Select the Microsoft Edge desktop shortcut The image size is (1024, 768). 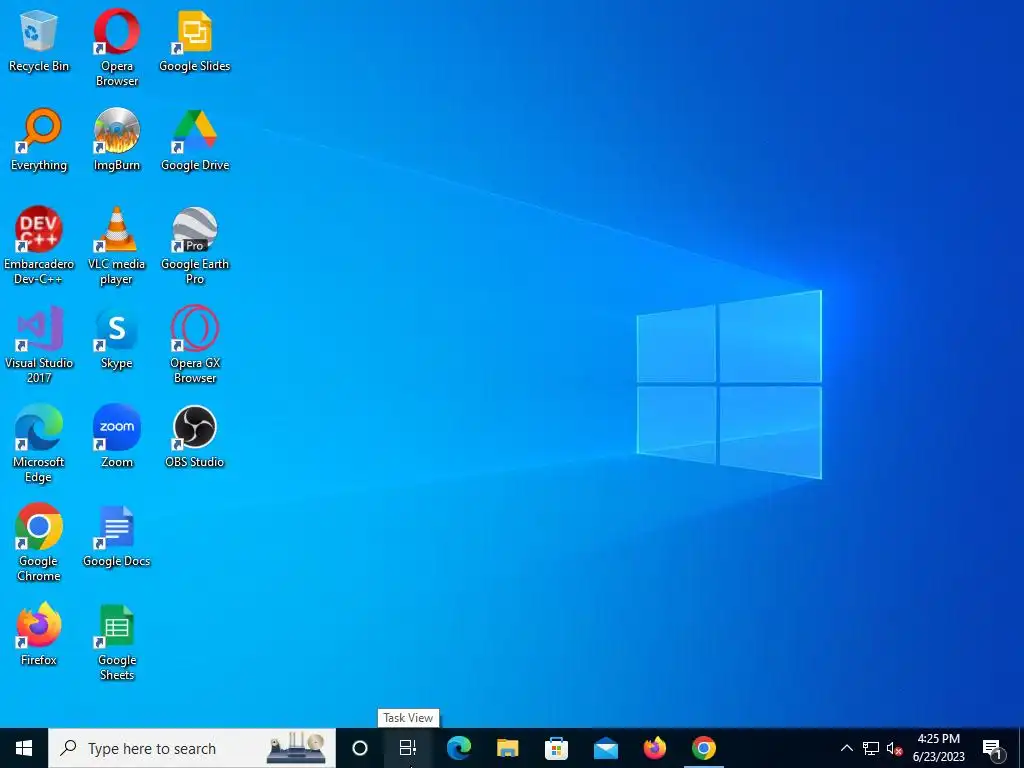point(39,443)
